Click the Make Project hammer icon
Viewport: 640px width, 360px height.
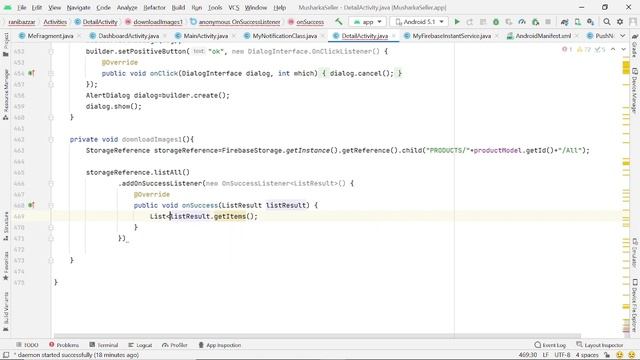[339, 22]
